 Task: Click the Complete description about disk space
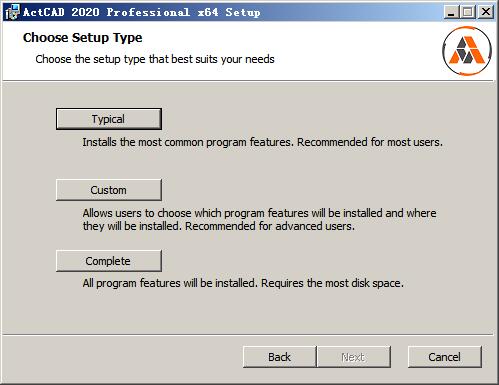click(x=243, y=283)
